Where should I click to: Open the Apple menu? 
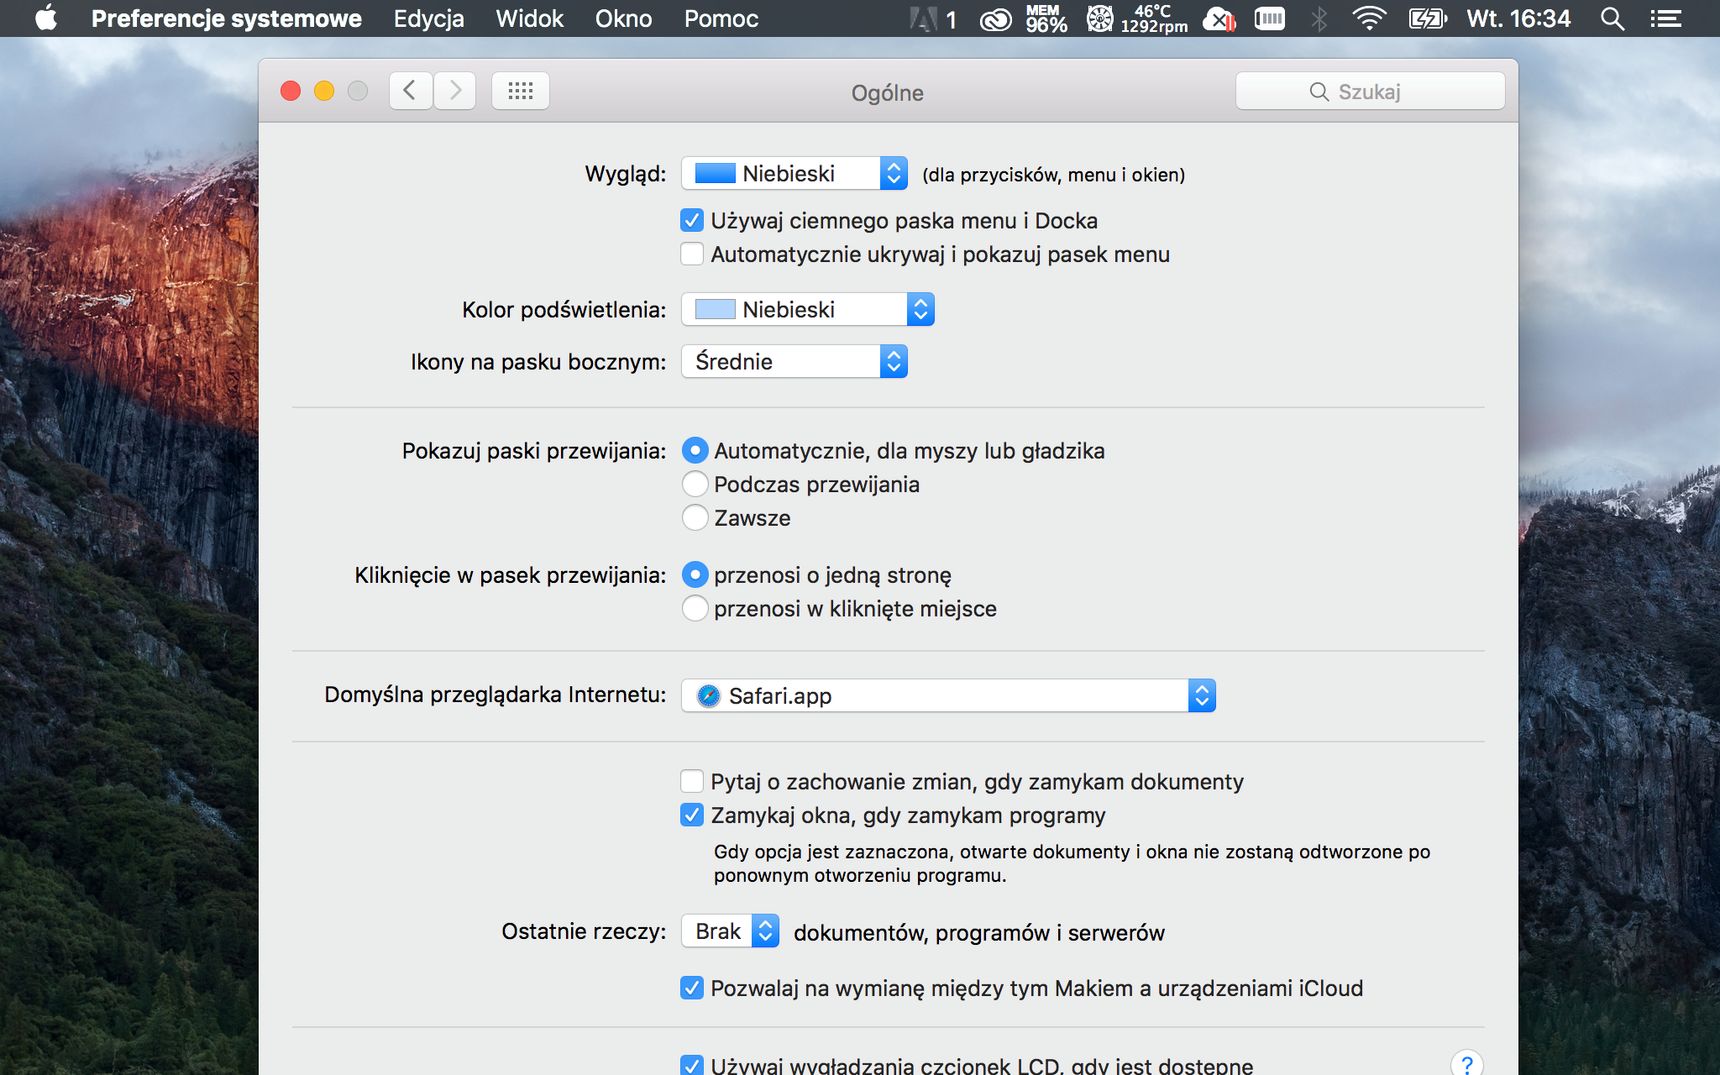tap(46, 18)
